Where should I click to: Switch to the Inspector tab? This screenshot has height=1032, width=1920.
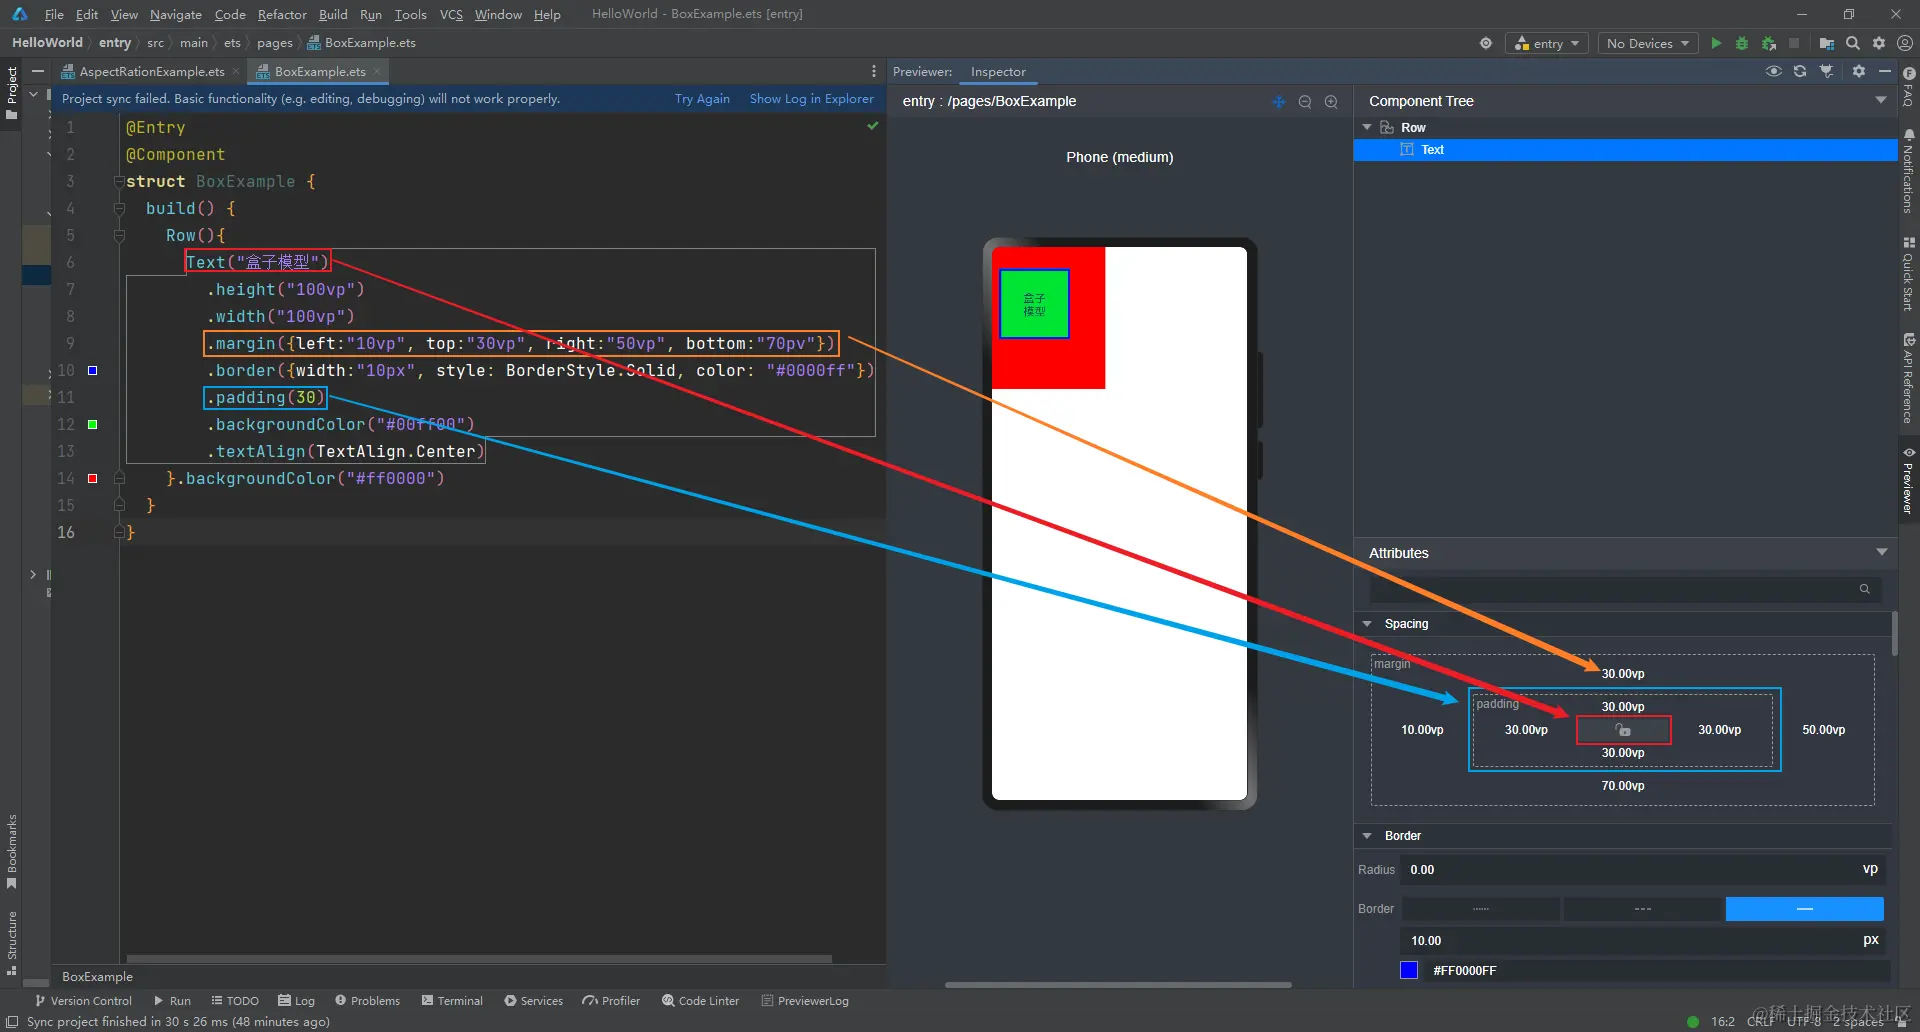pos(998,71)
